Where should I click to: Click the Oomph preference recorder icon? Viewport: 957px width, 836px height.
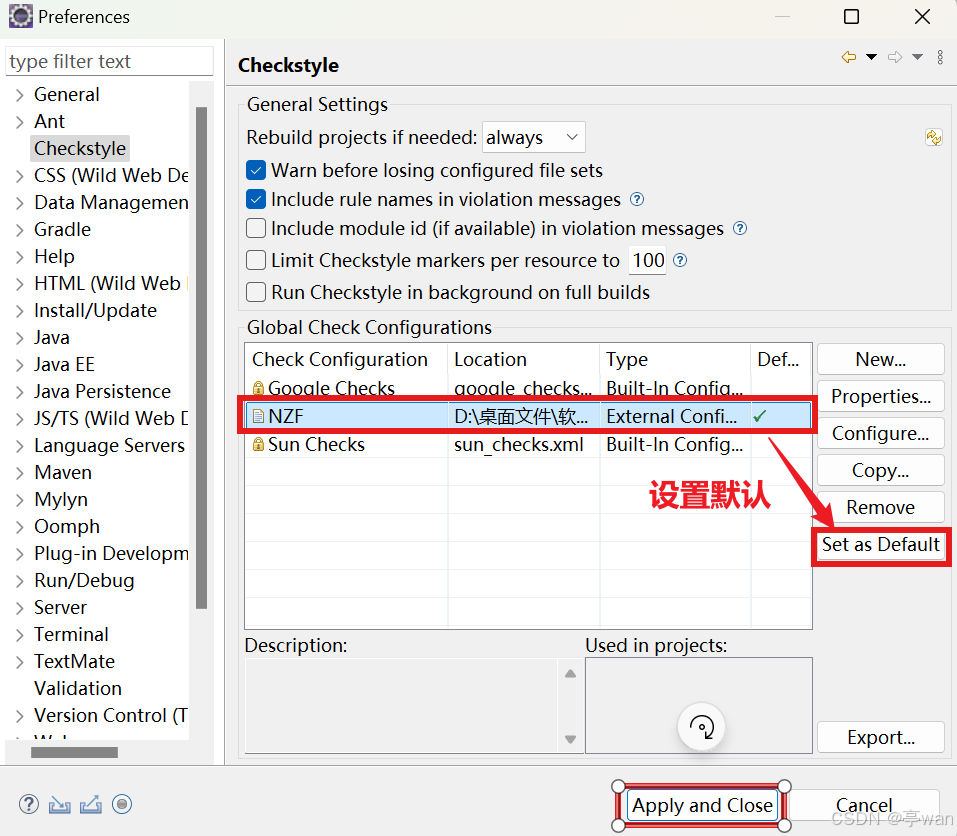(122, 804)
